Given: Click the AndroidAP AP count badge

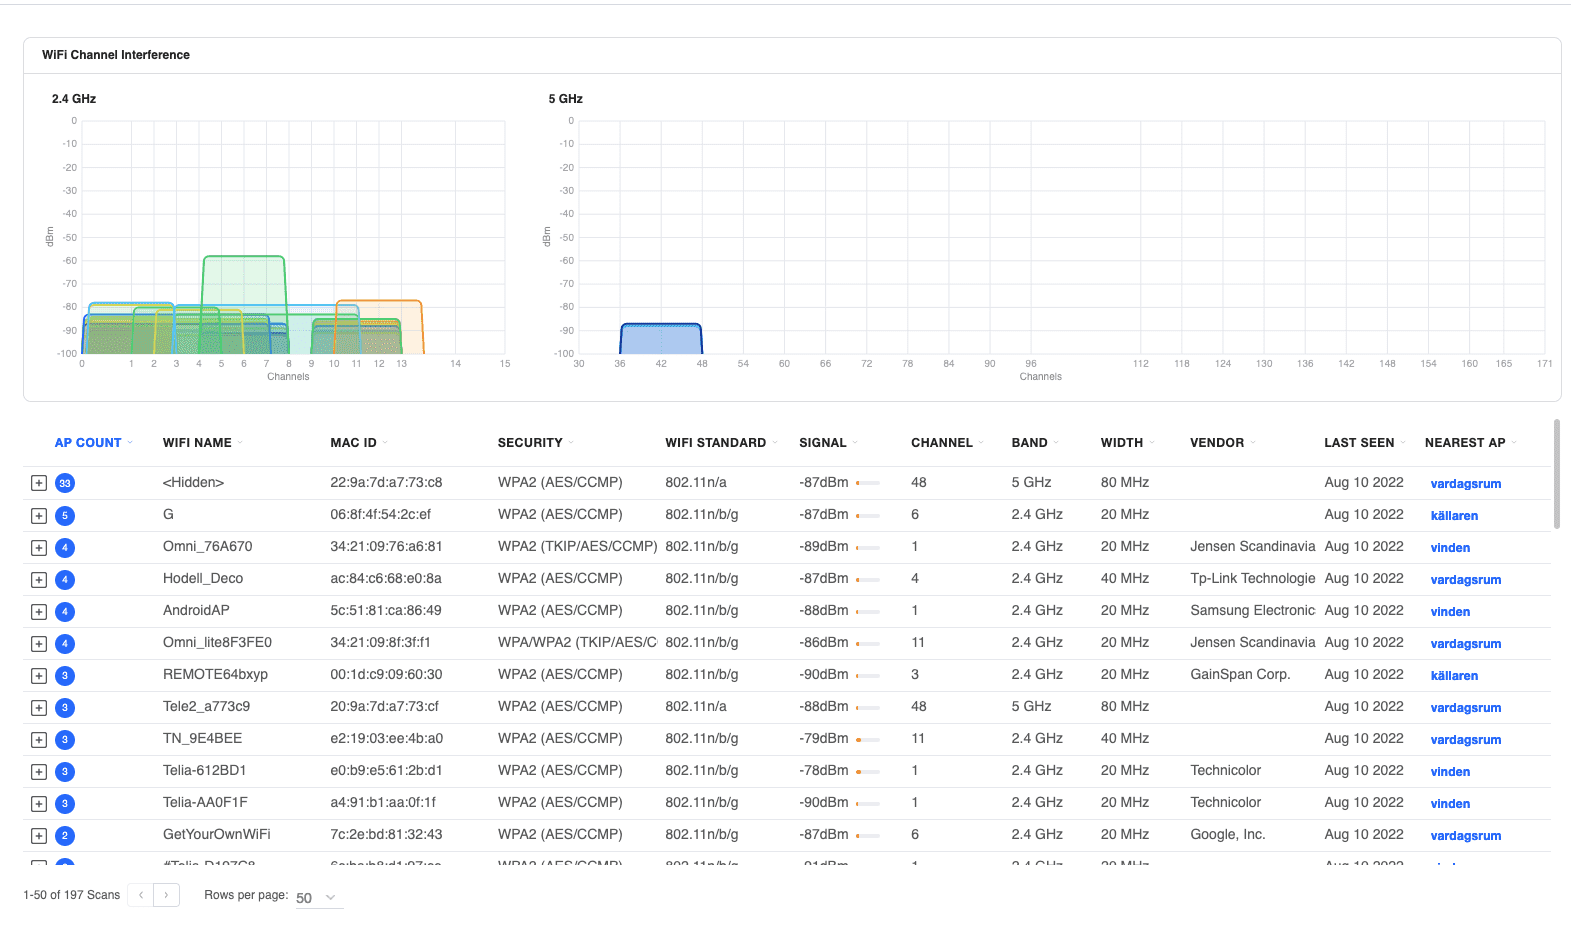Looking at the screenshot, I should [x=65, y=611].
